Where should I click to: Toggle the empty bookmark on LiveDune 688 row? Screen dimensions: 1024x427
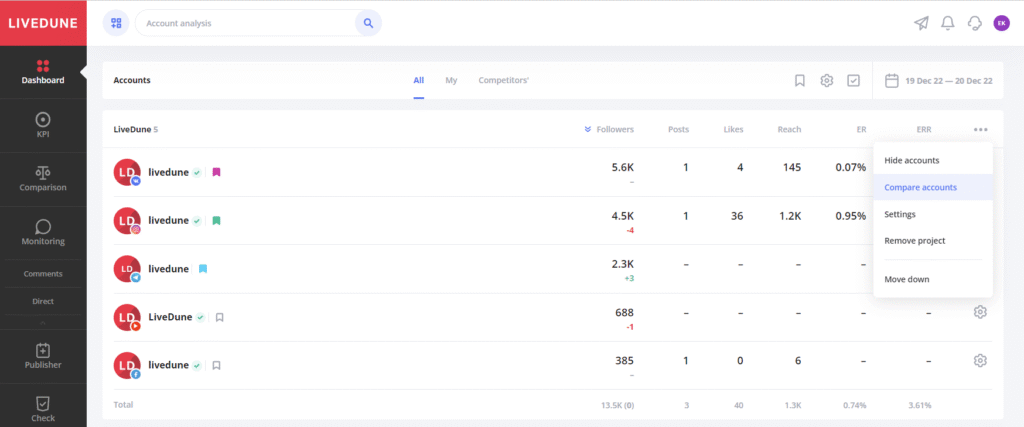pyautogui.click(x=219, y=318)
